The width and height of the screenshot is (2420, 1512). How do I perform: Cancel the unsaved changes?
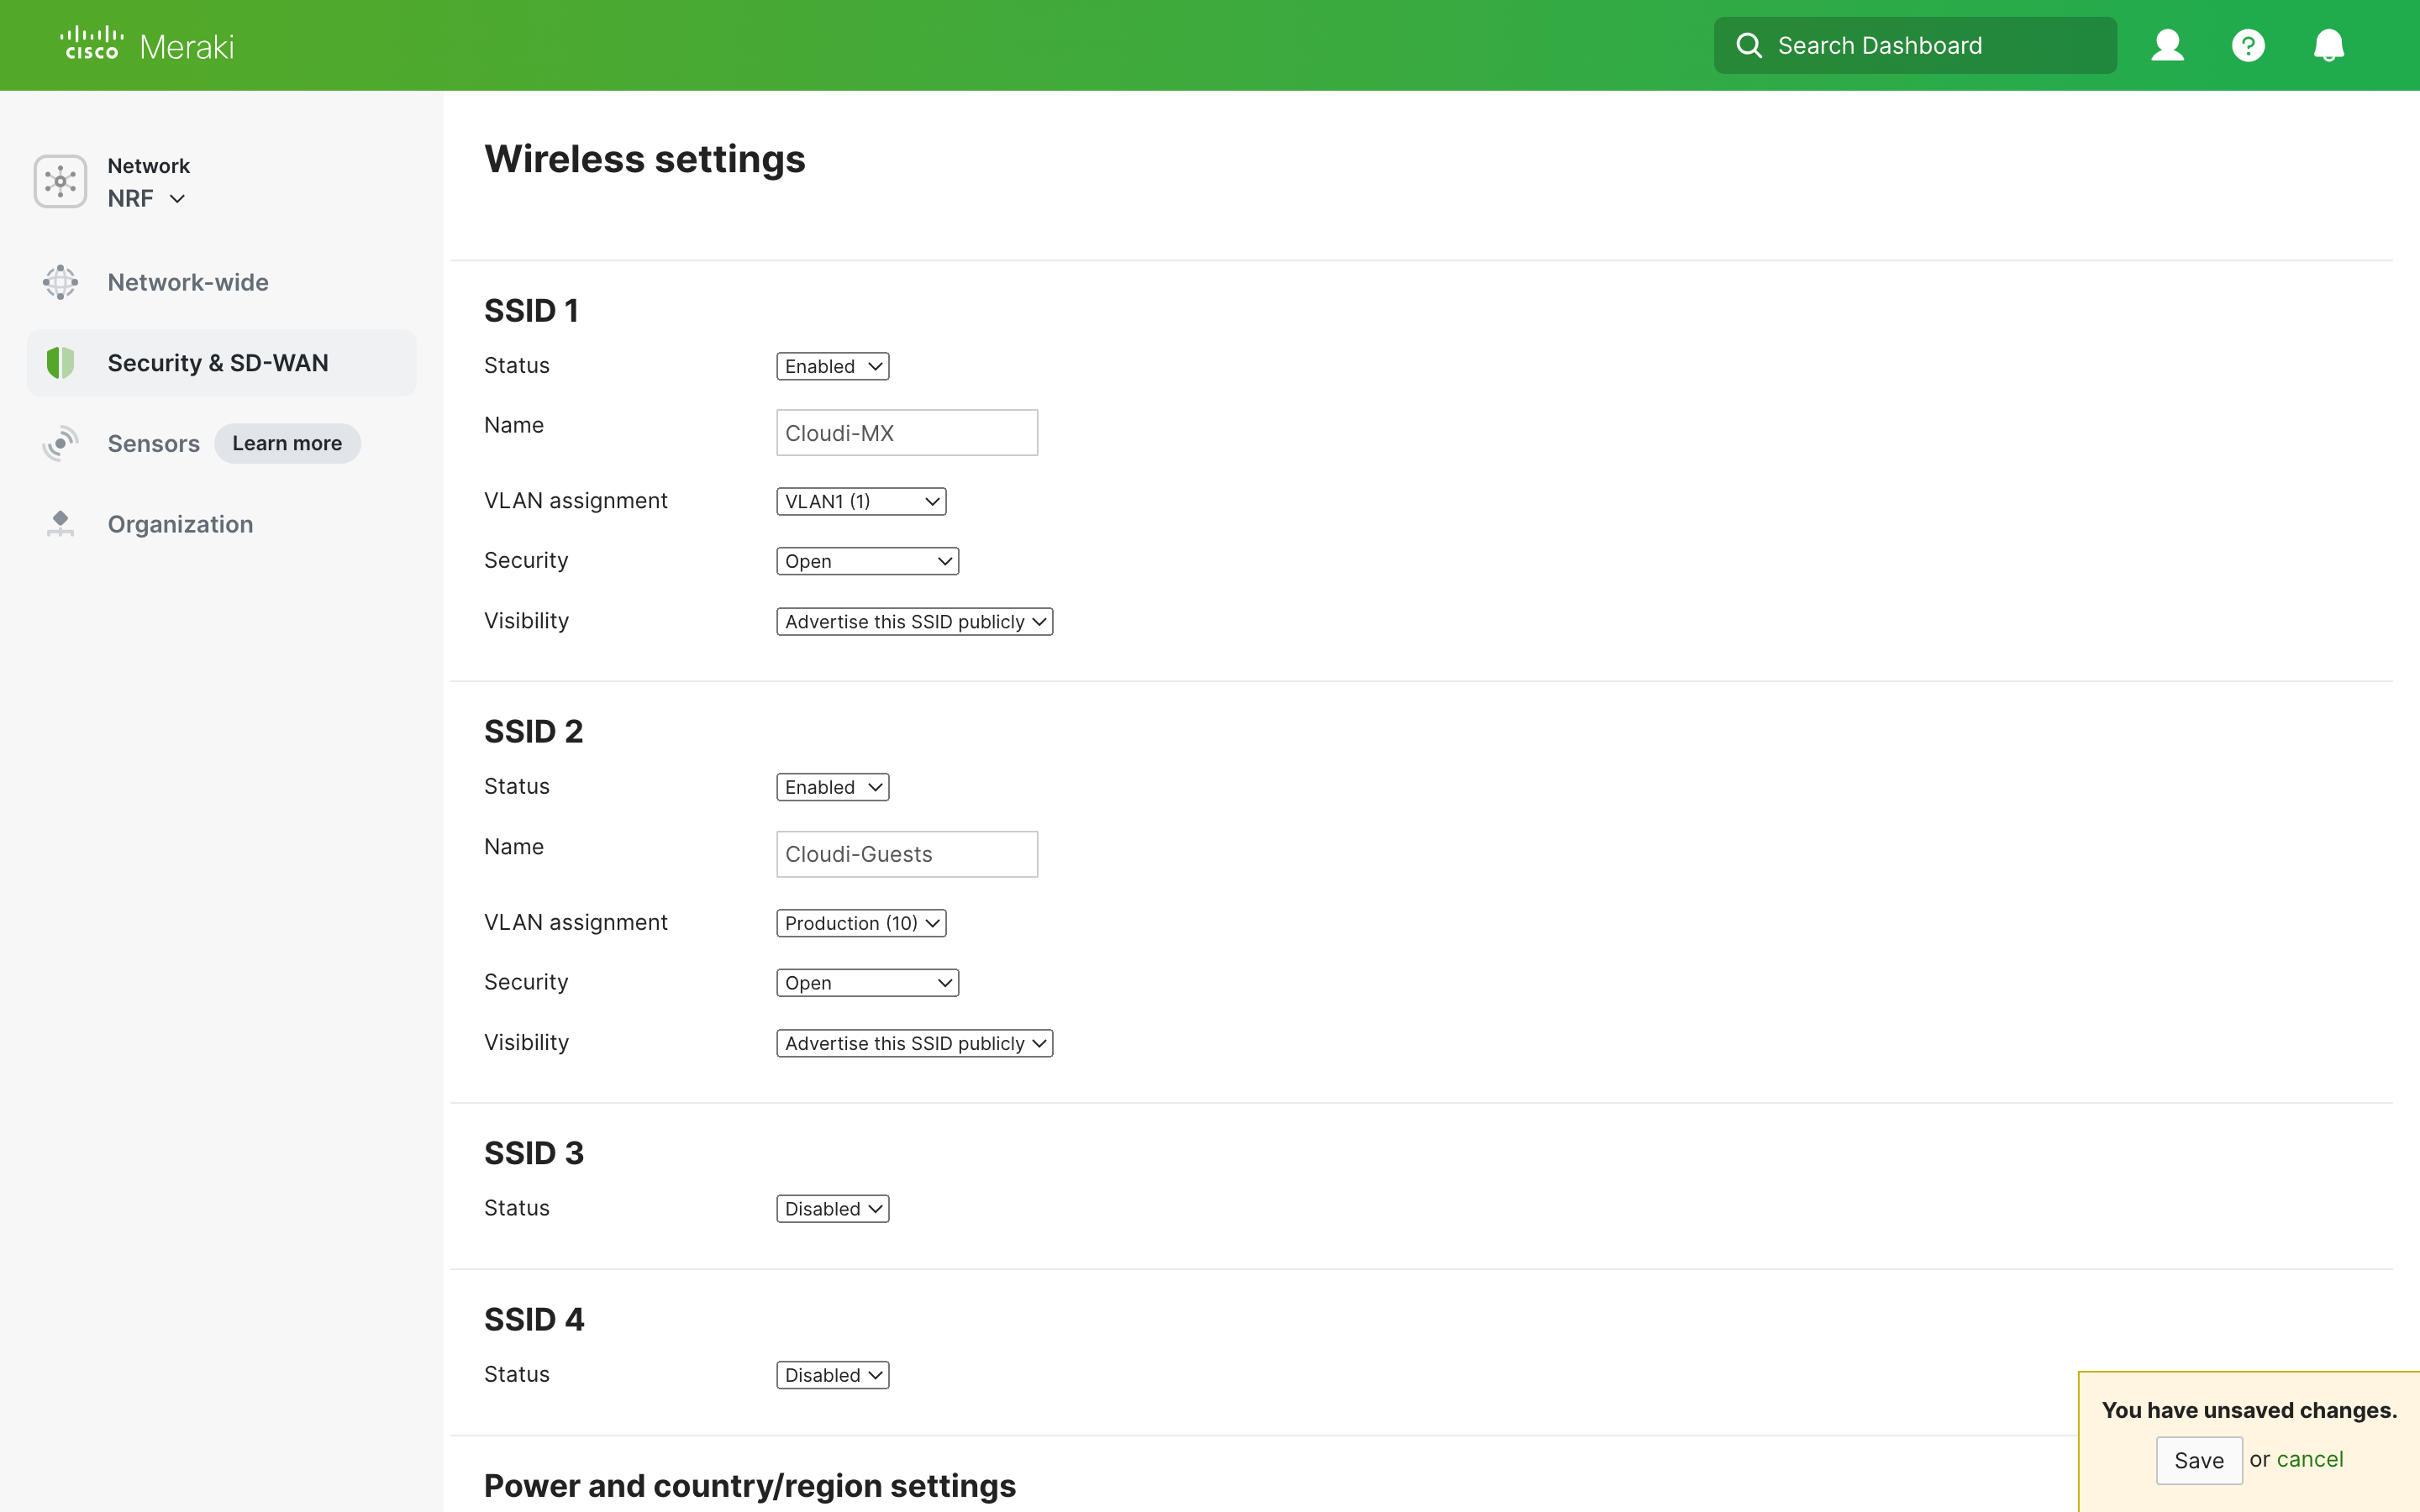[x=2310, y=1459]
